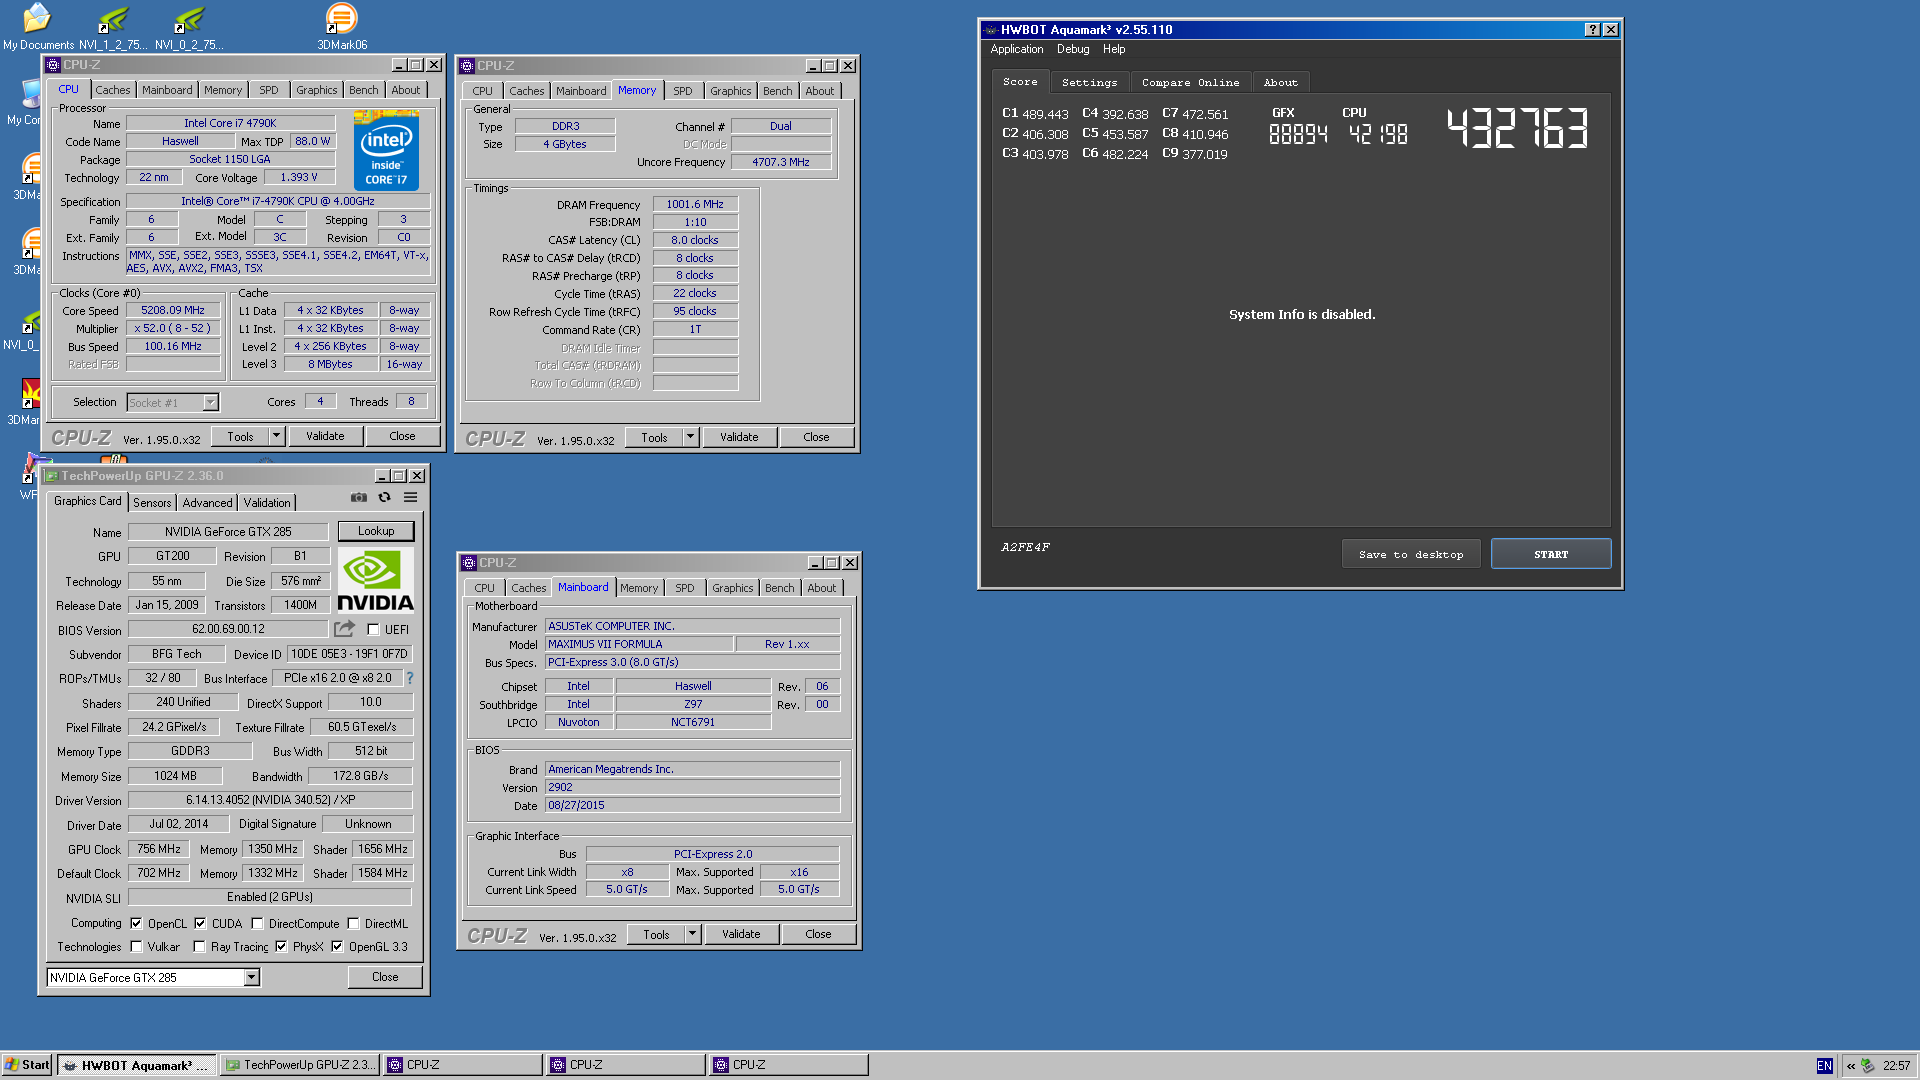
Task: Click the GPU name field NVIDIA GeForce GTX 285
Action: (228, 532)
